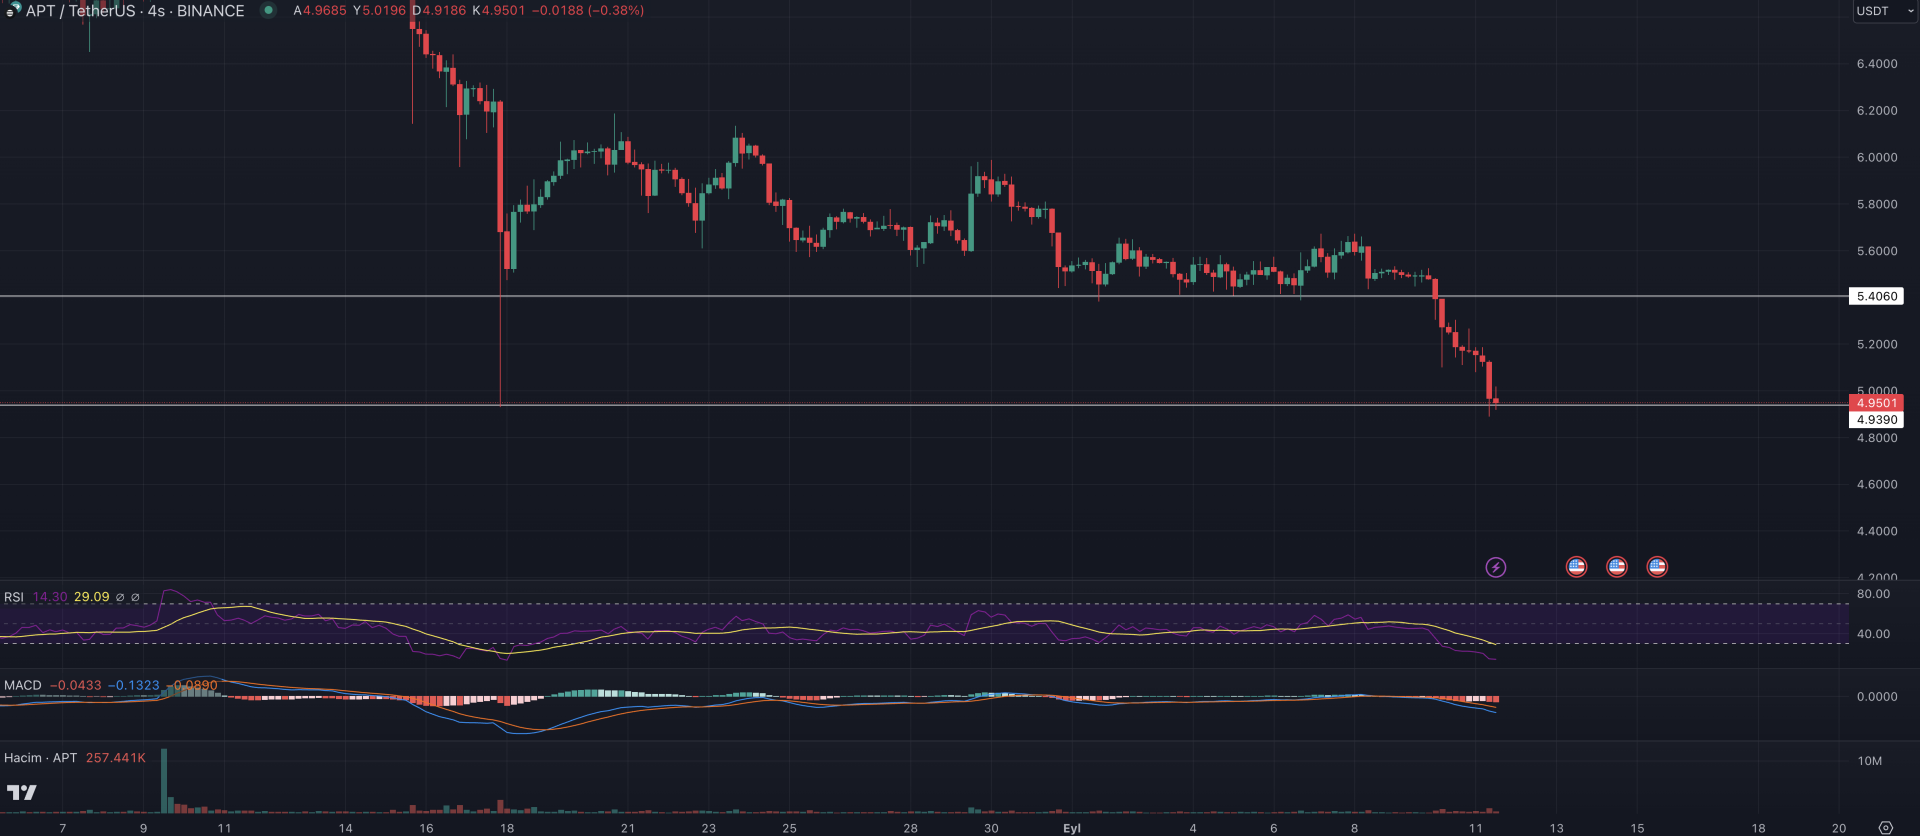
Task: Click the APT / TetherUS symbol title
Action: click(x=135, y=11)
